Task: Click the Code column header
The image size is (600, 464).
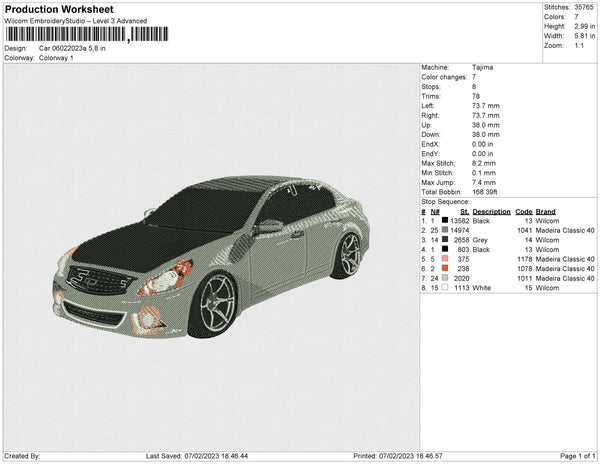Action: [523, 212]
